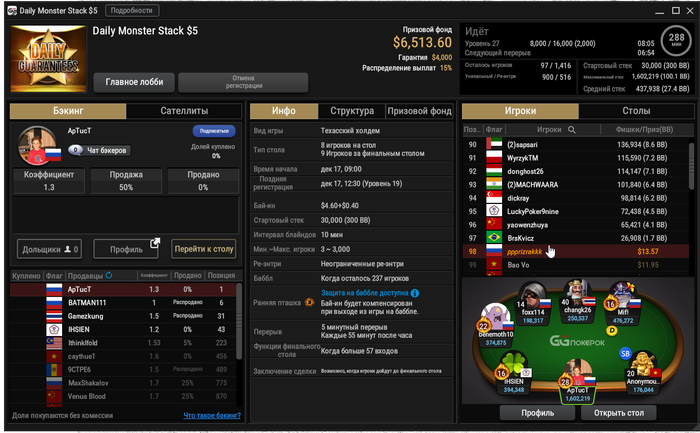Toggle the Подписаться subscribe button
700x433 pixels.
coord(214,131)
